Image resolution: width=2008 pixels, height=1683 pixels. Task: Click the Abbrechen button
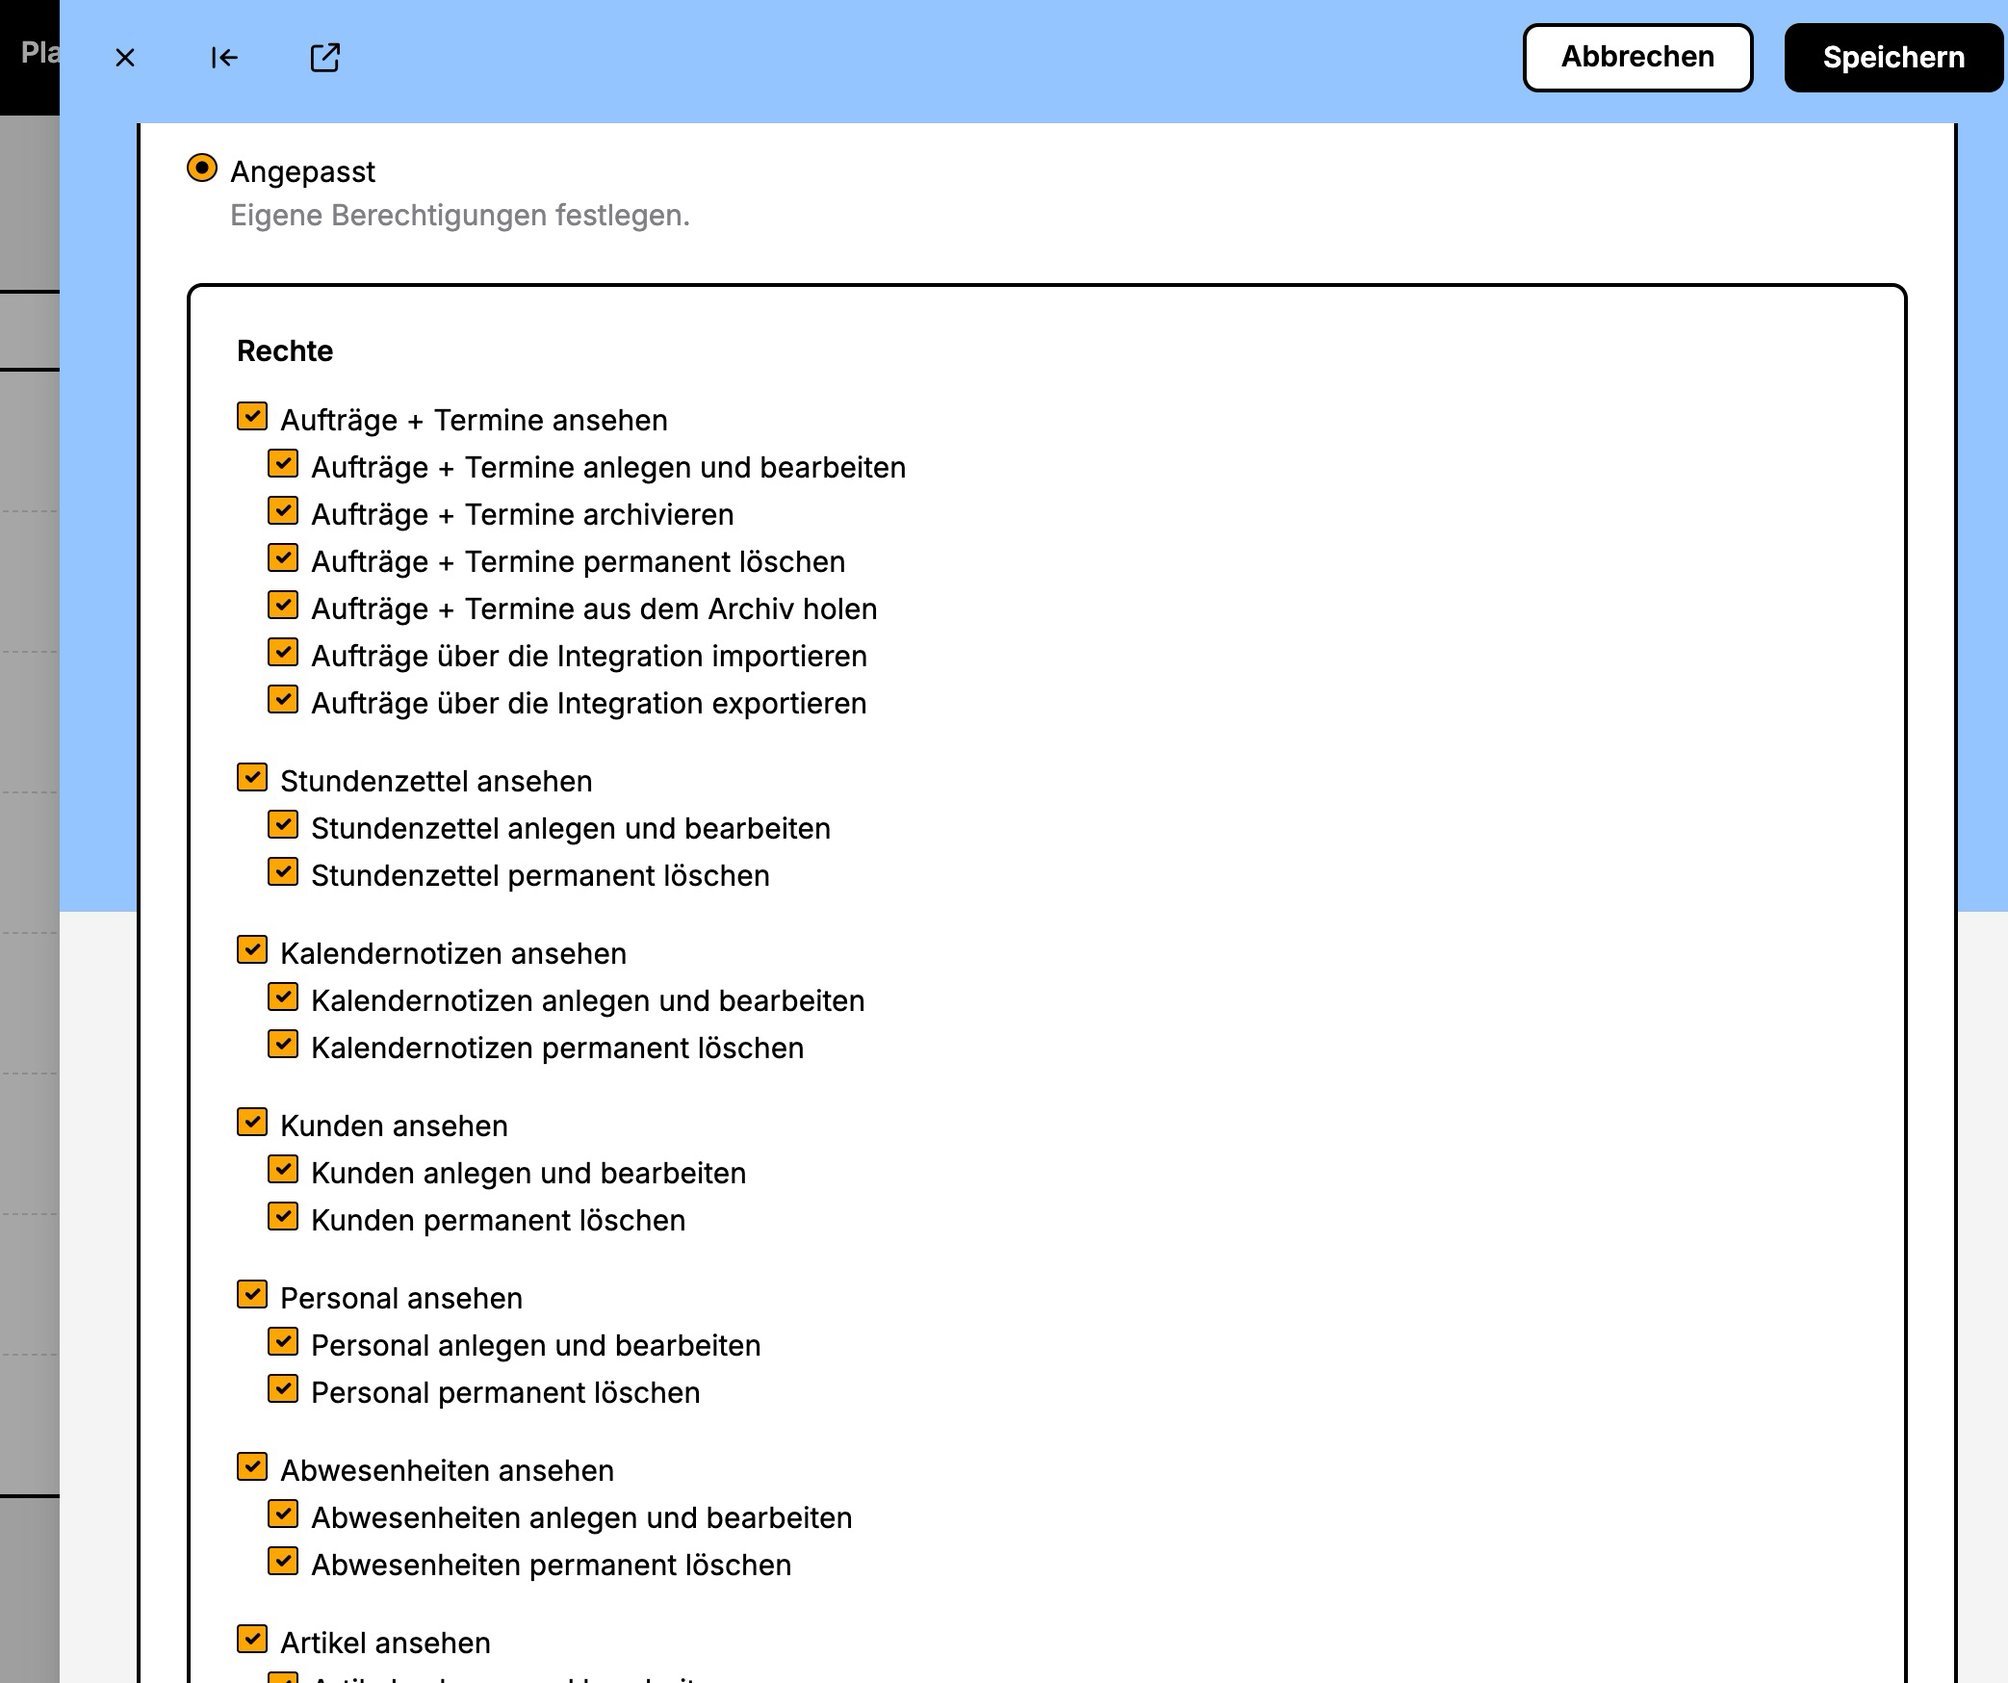pyautogui.click(x=1637, y=58)
